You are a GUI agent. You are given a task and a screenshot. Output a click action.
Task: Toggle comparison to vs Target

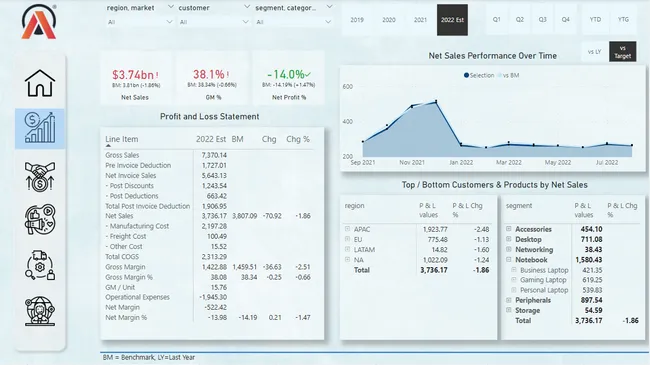(623, 52)
